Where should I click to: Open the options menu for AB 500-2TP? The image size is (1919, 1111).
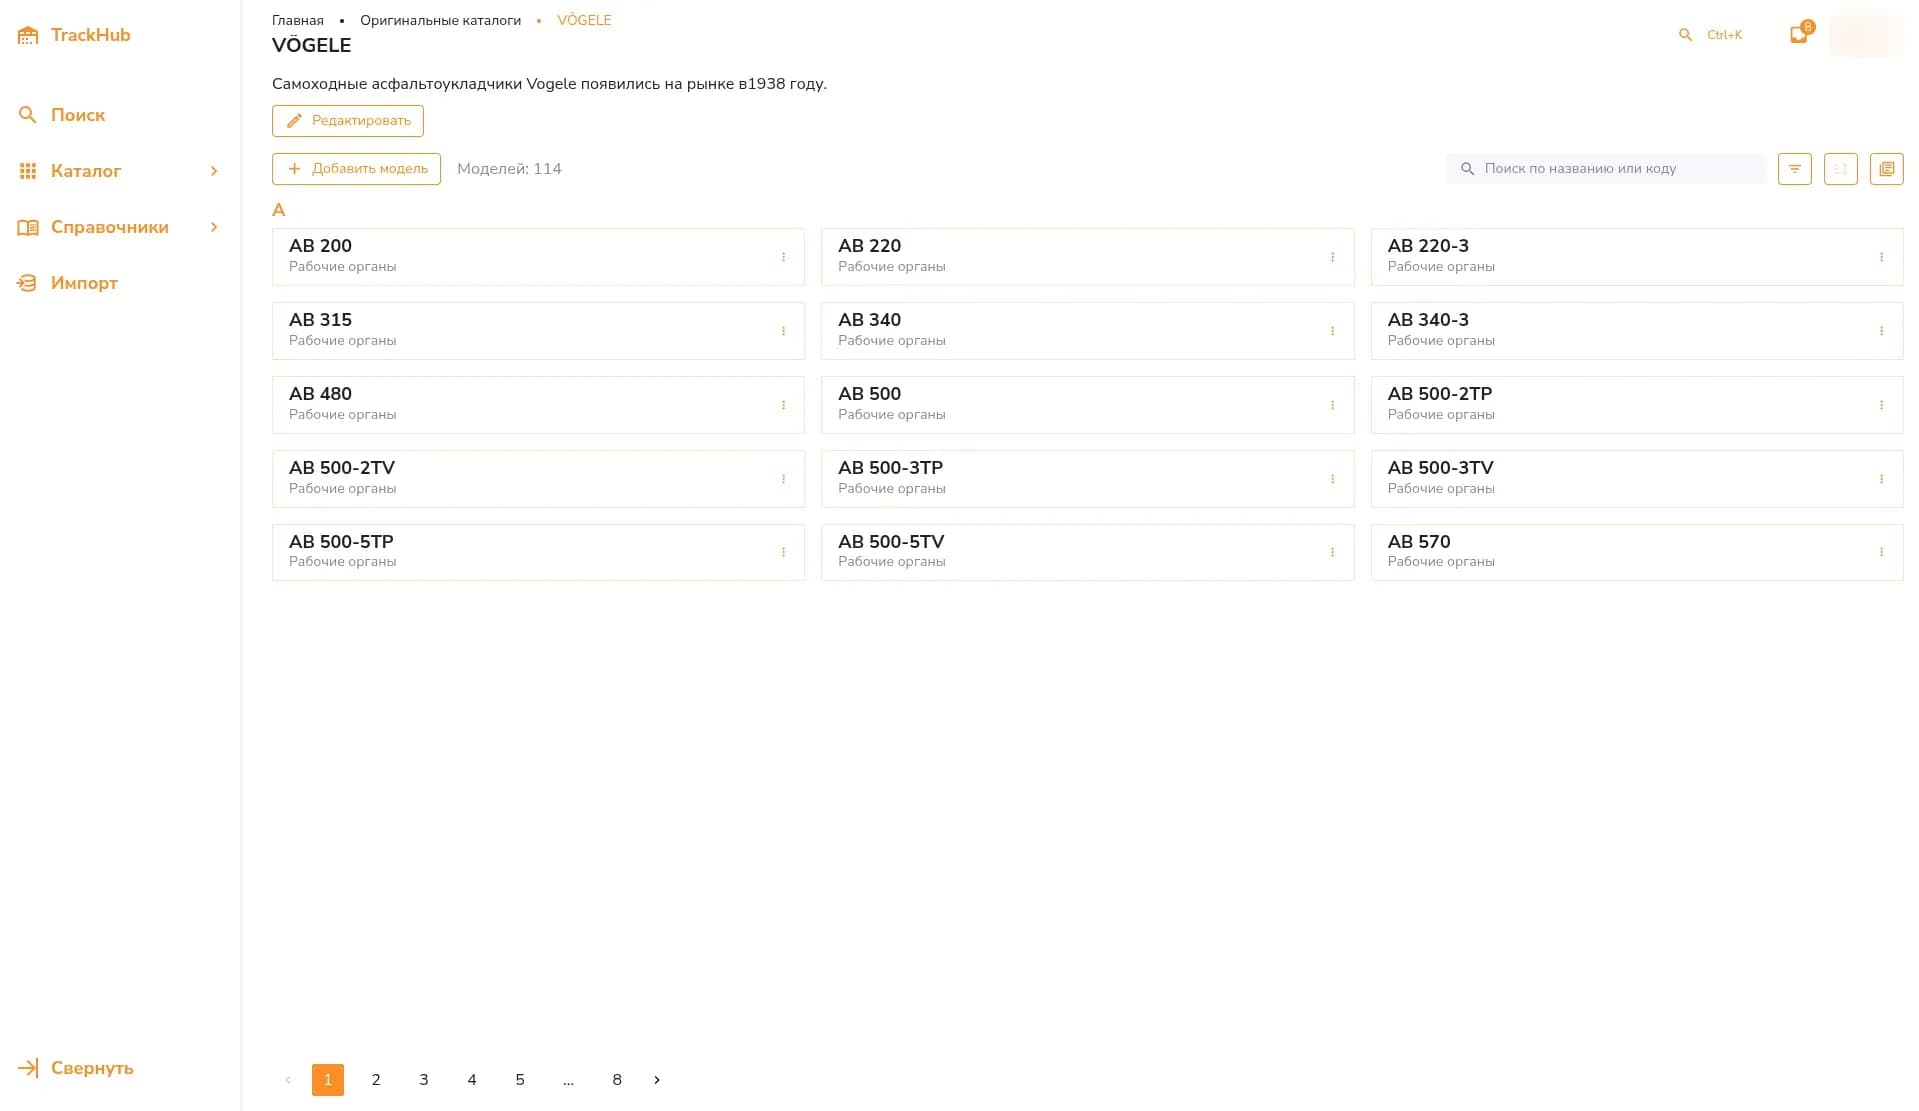pyautogui.click(x=1881, y=405)
